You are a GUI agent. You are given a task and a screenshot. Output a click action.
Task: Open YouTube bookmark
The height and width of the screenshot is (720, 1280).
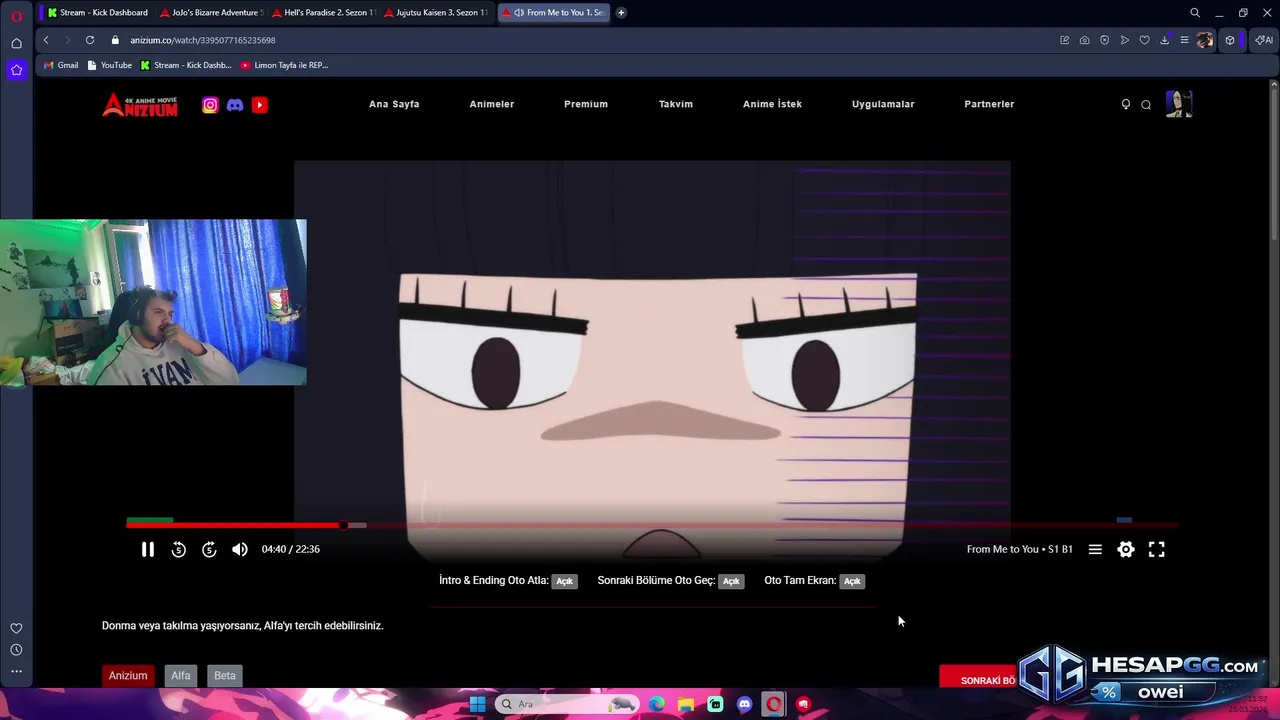tap(109, 65)
